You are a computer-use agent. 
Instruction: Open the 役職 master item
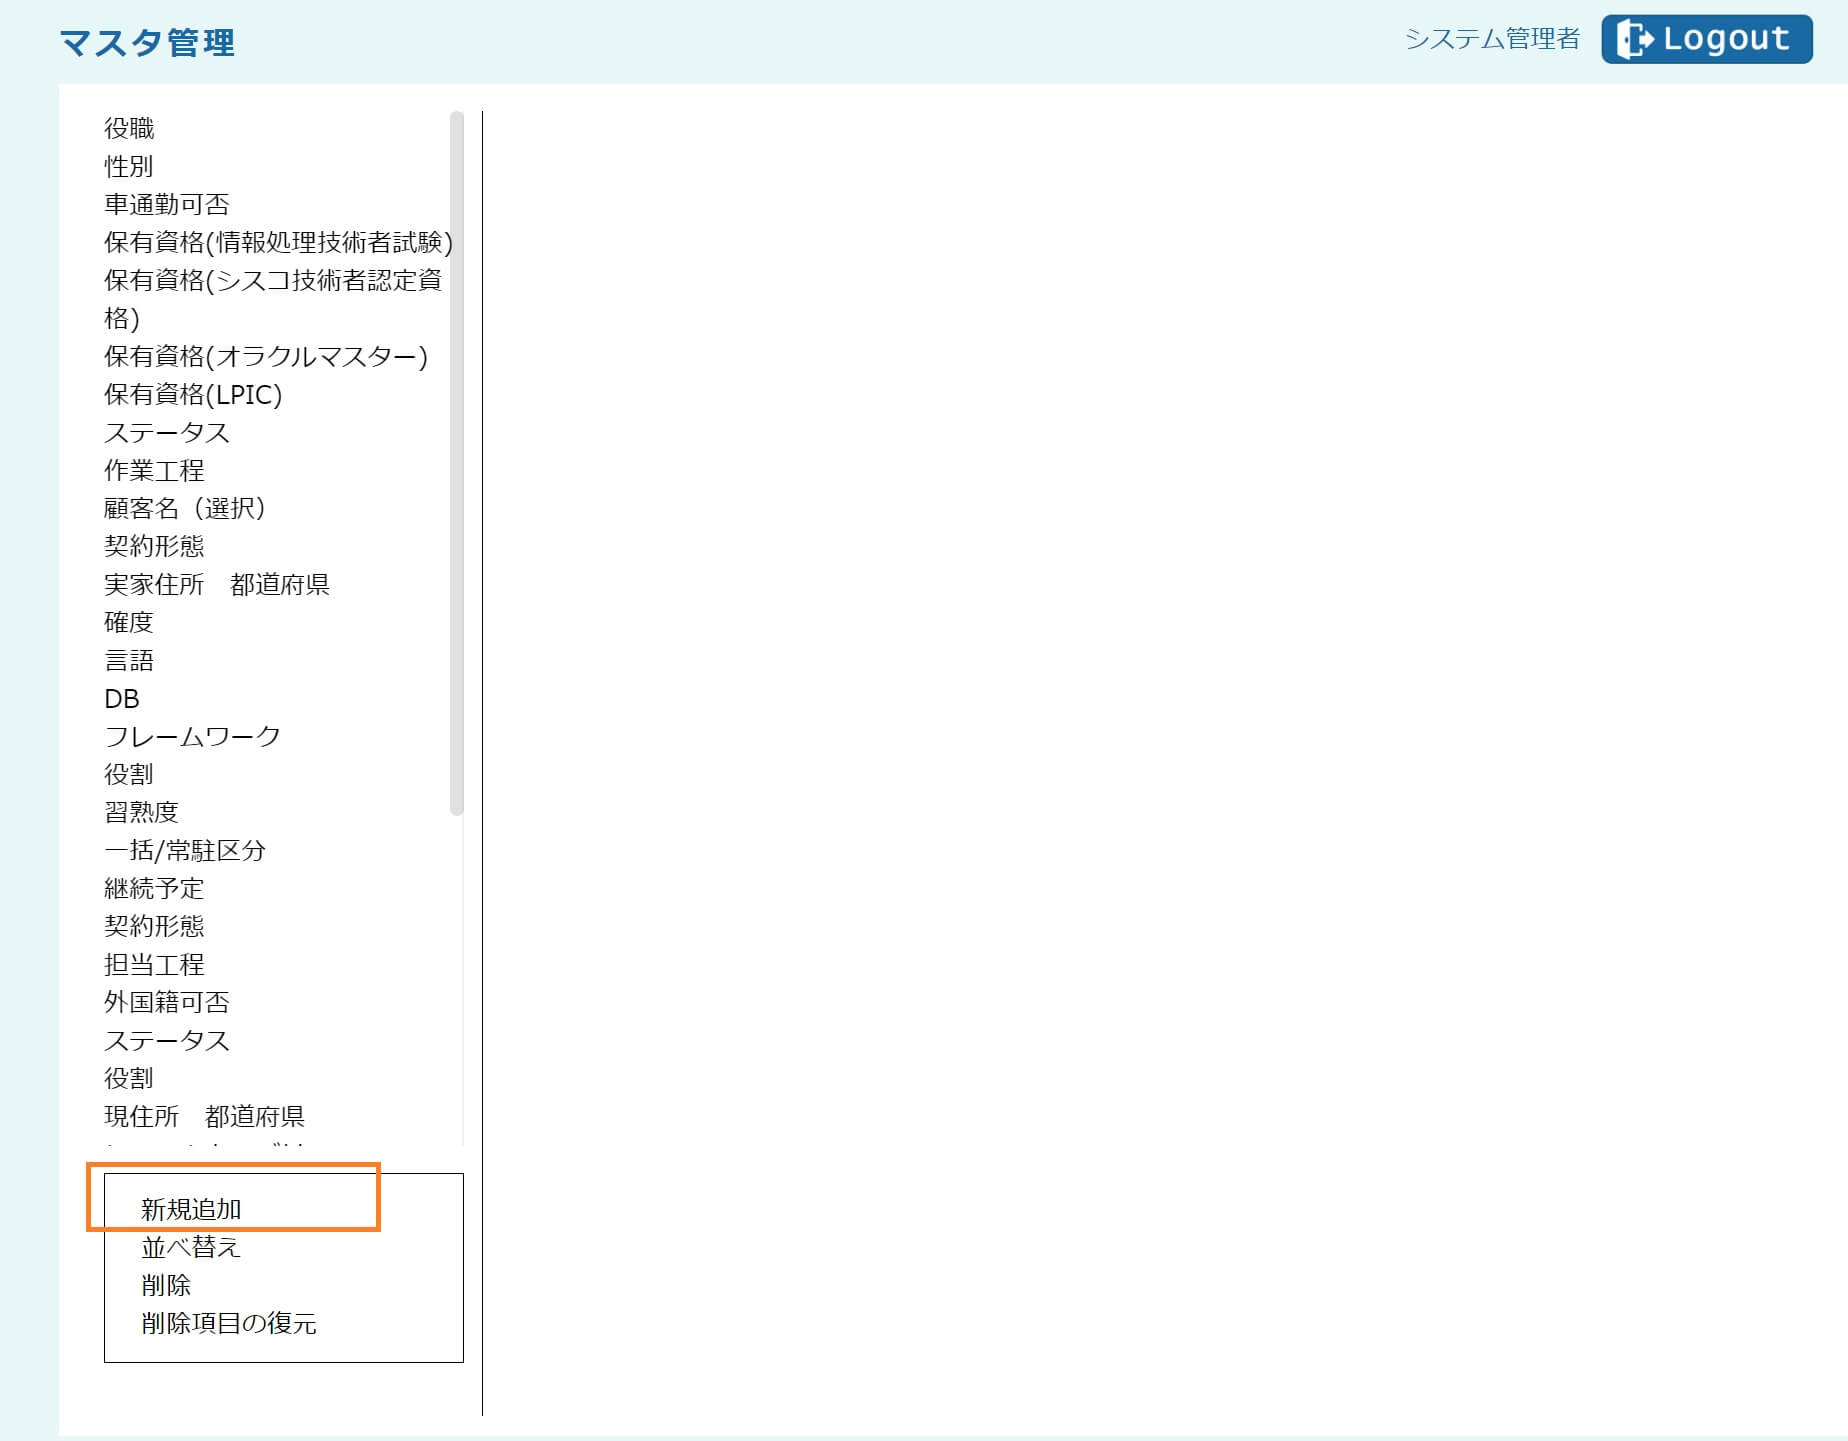click(129, 128)
